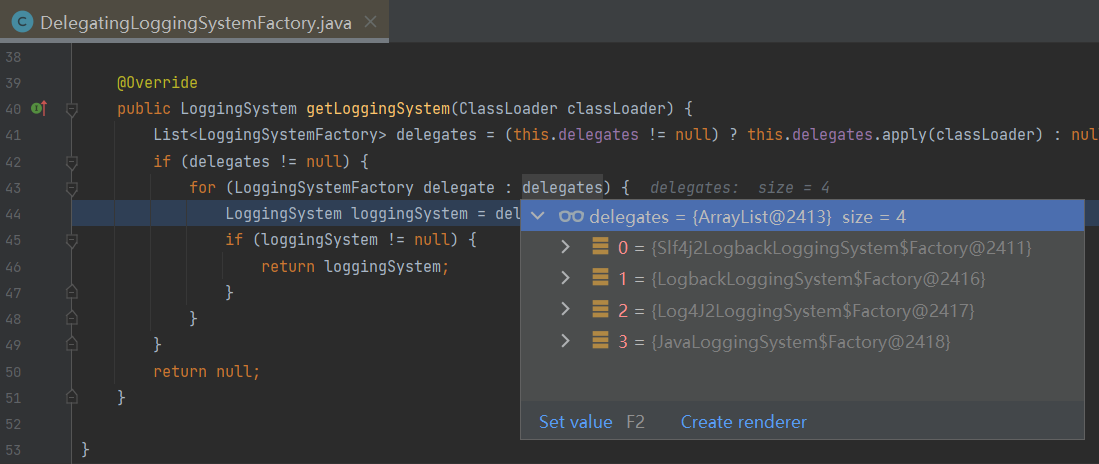Click line number 53 in the gutter

coord(13,449)
